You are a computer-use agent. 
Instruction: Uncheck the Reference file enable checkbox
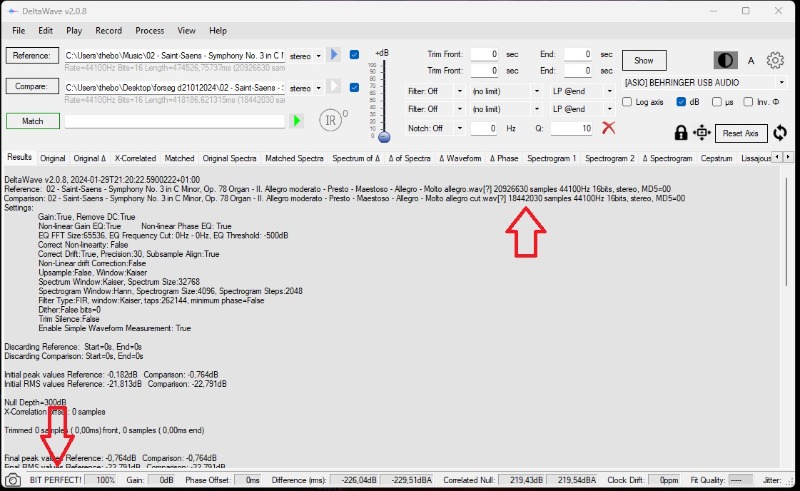tap(354, 55)
